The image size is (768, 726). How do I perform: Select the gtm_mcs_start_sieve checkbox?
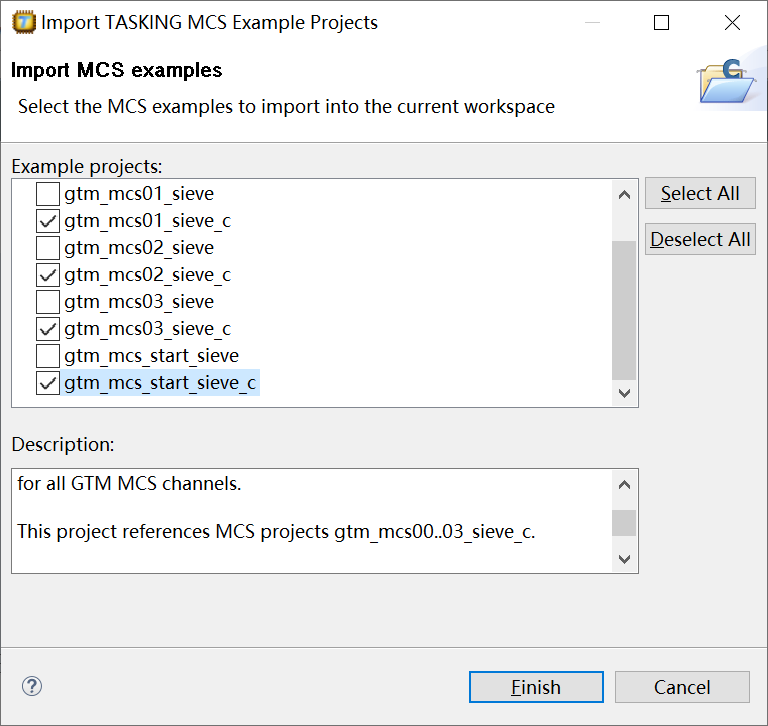click(x=48, y=356)
